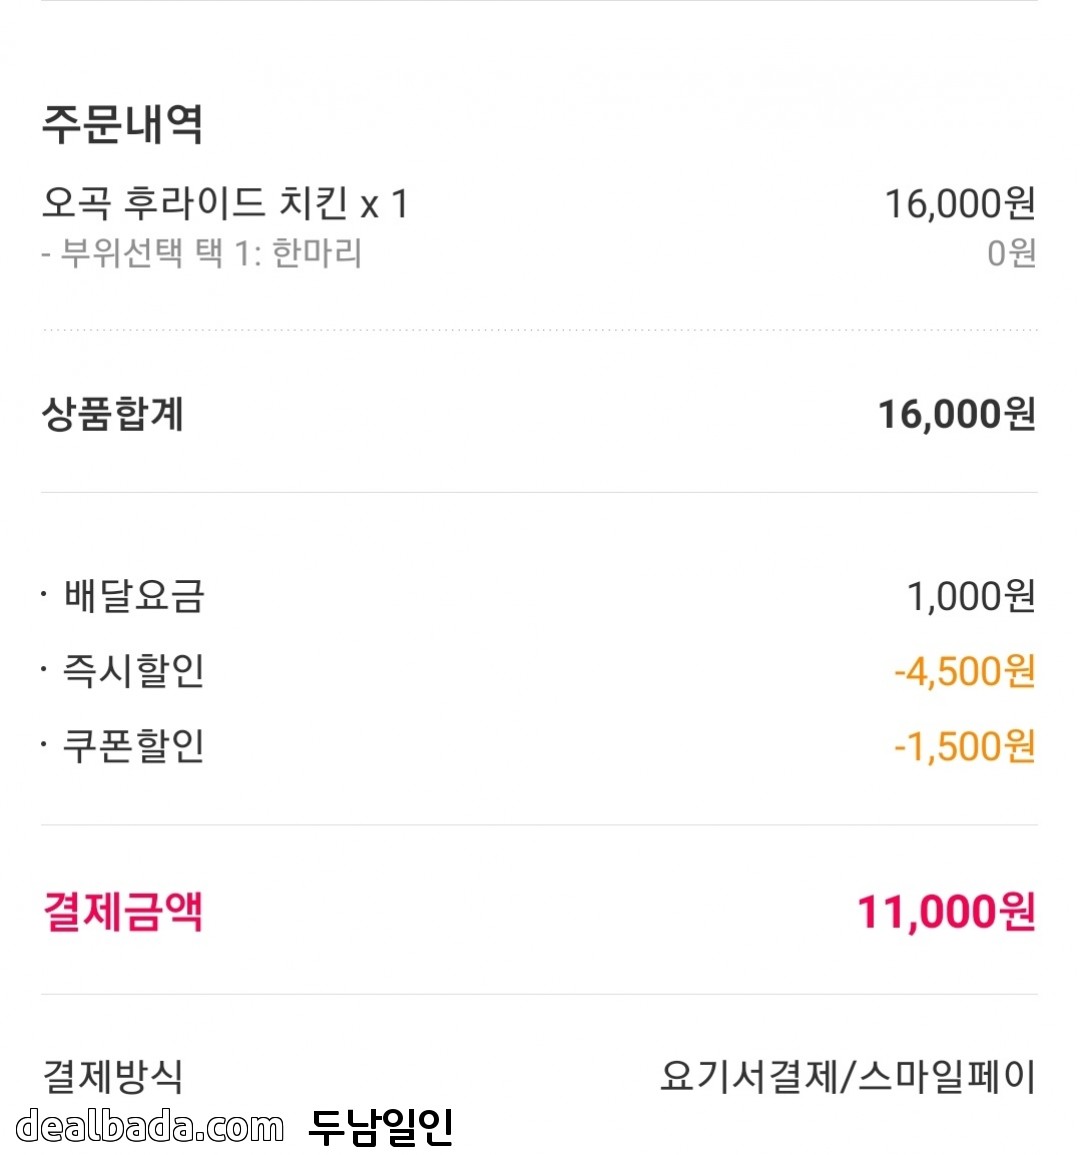Click the 1,000원 delivery fee amount

970,597
